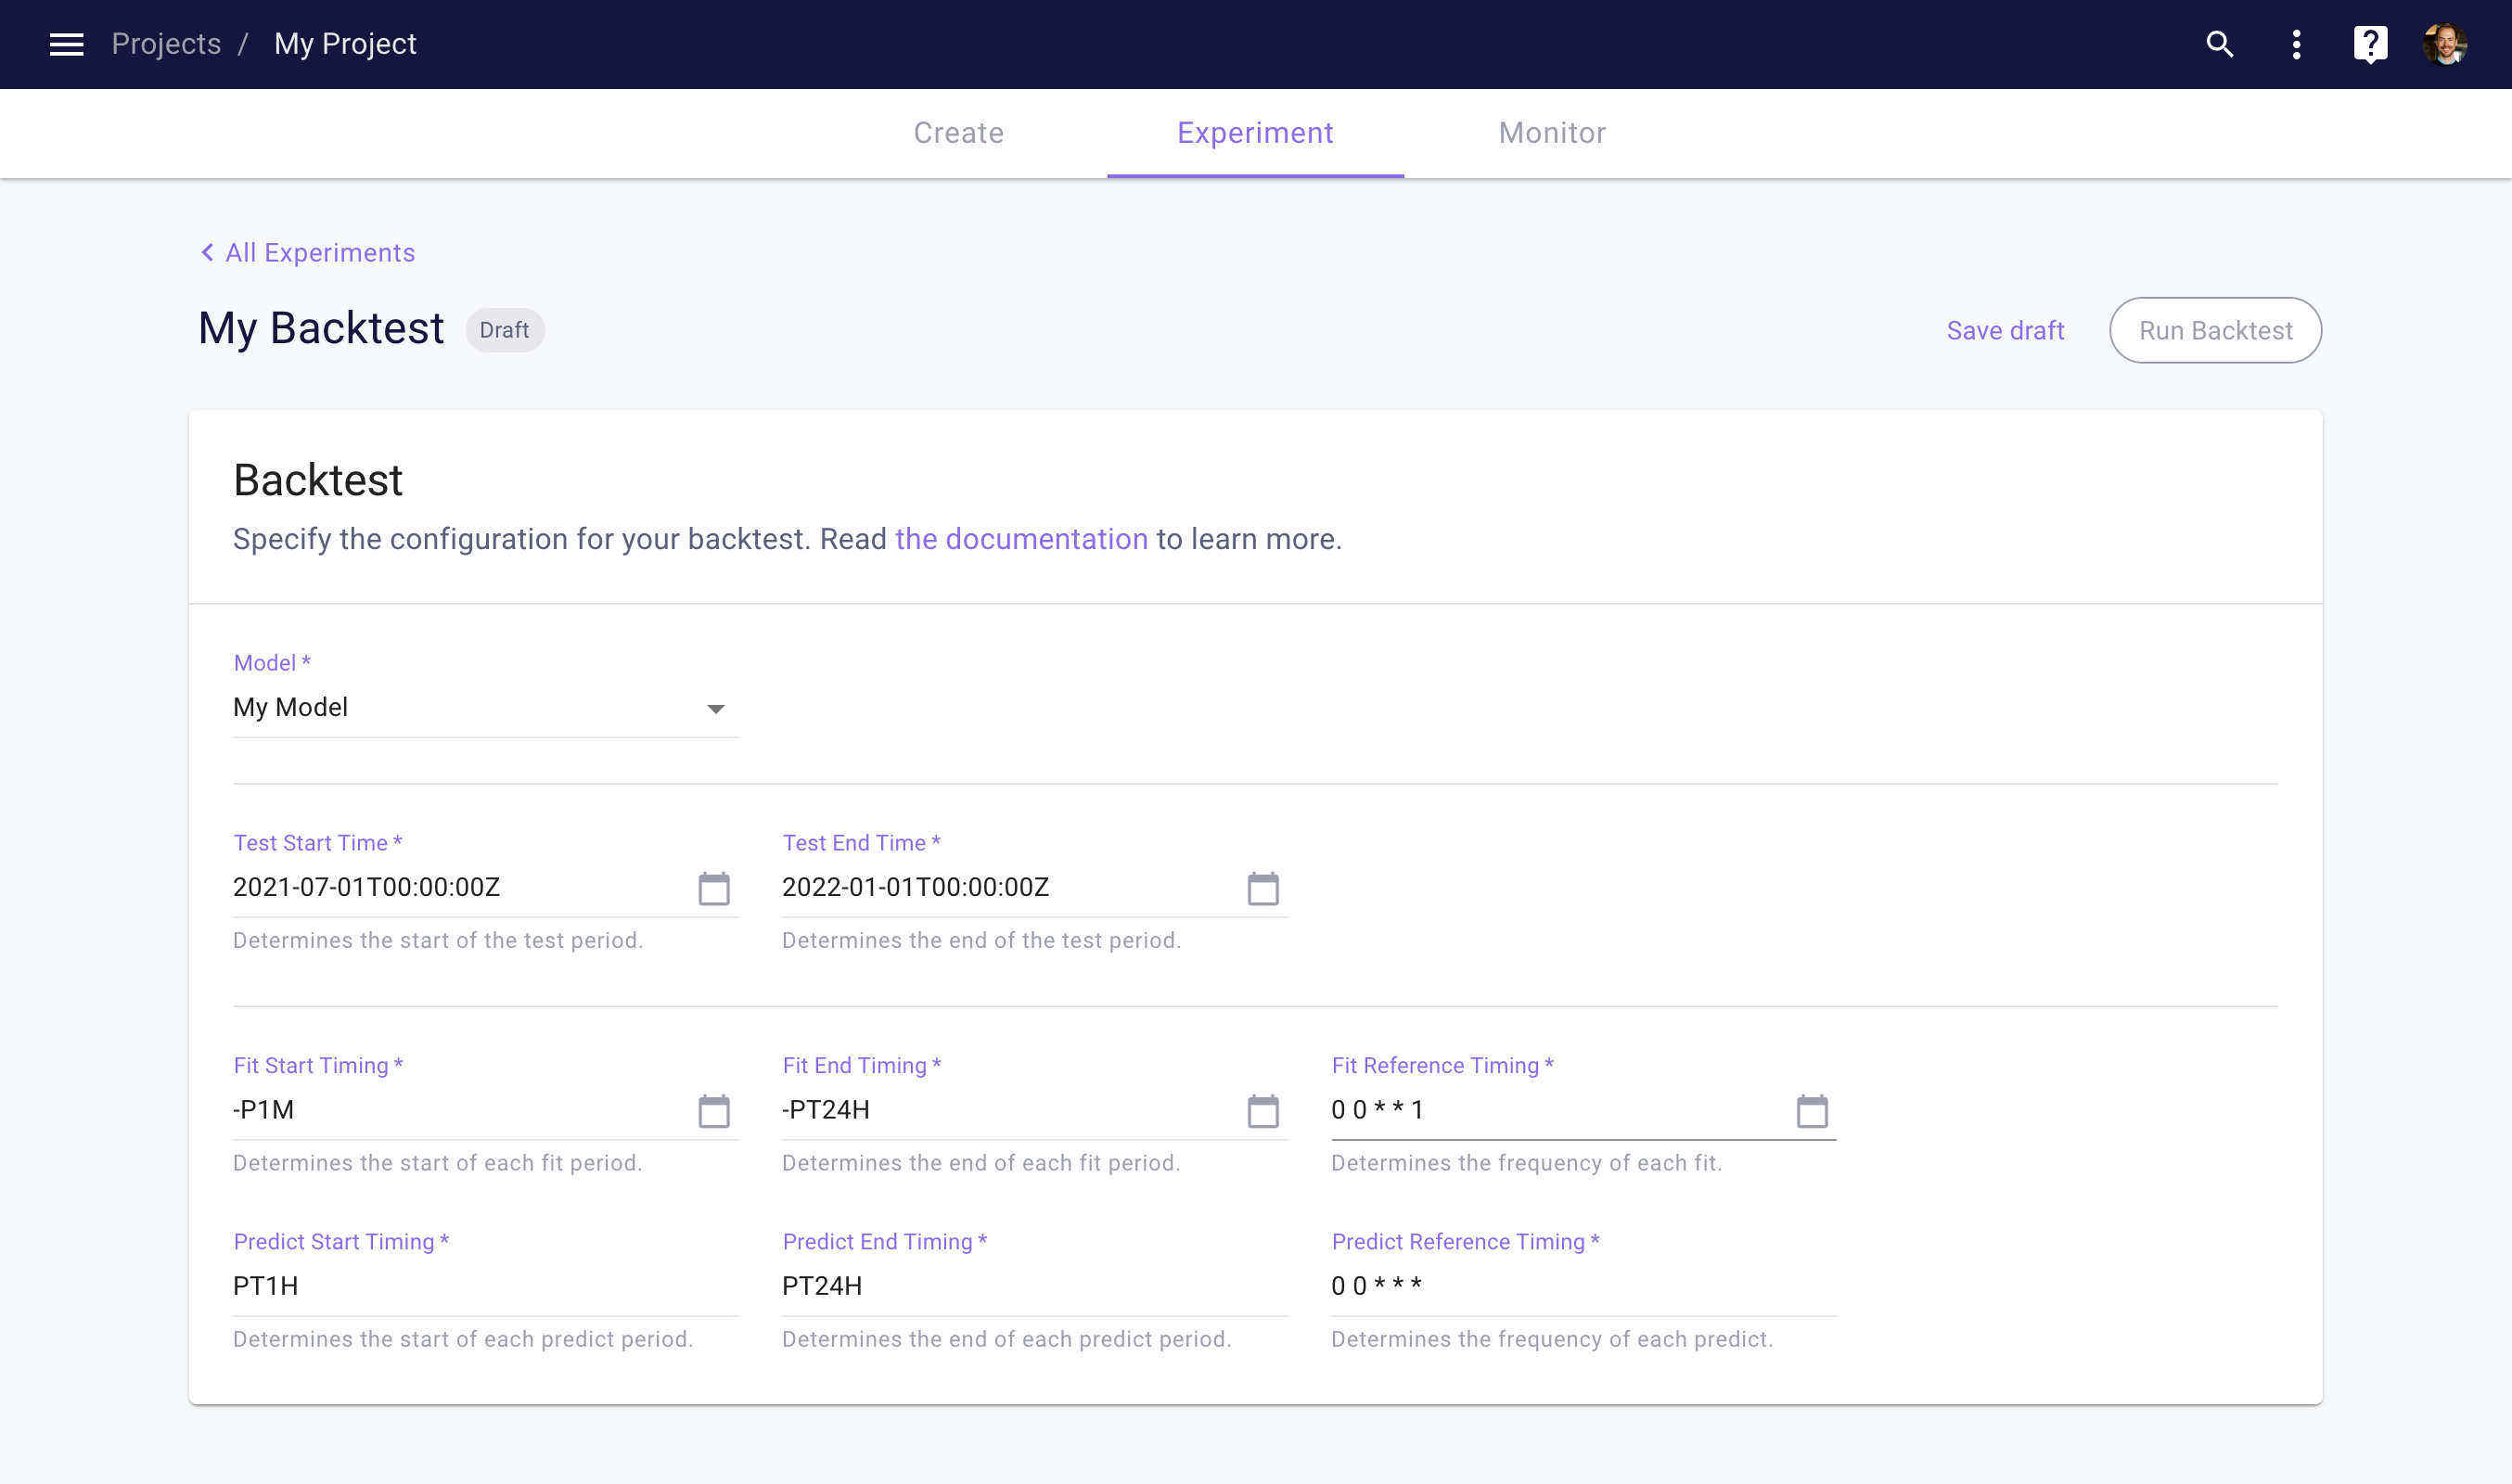Switch to the Create tab
Screen dimensions: 2512x1484
tap(958, 133)
